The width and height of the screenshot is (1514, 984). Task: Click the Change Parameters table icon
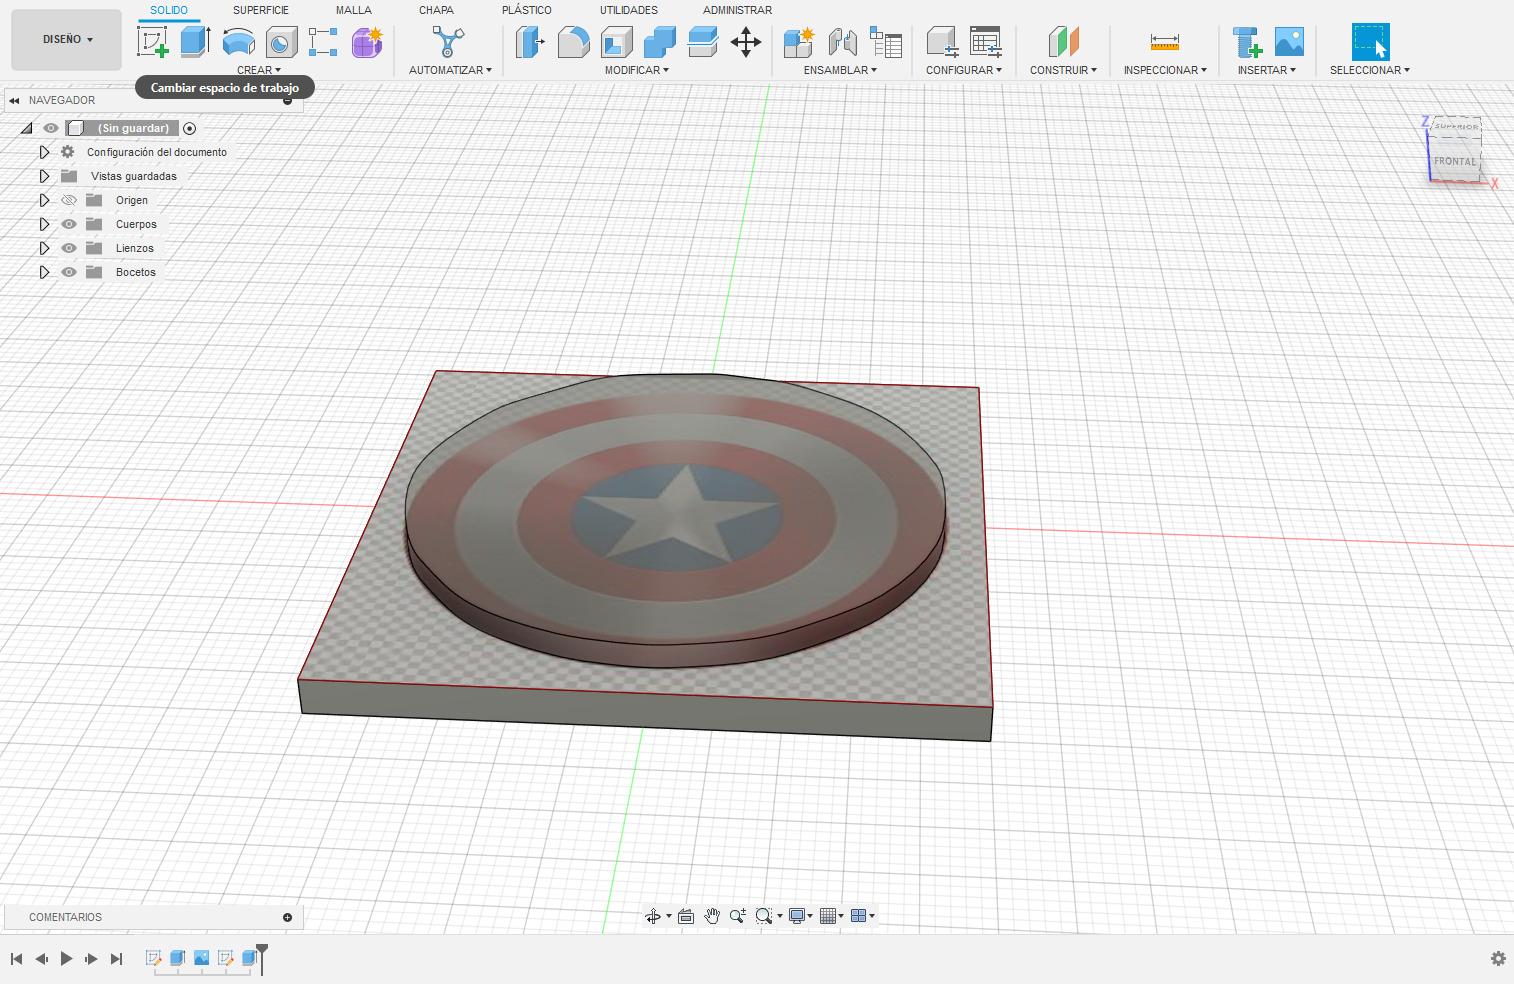tap(986, 42)
